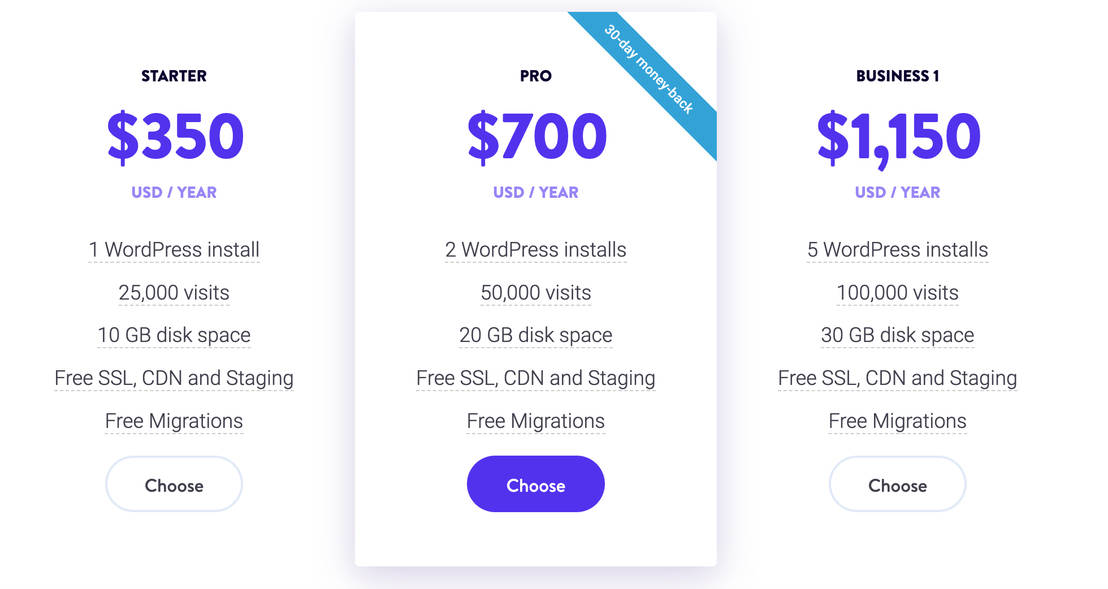The width and height of the screenshot is (1108, 589).
Task: Click the Choose button under the Starter plan
Action: tap(173, 484)
